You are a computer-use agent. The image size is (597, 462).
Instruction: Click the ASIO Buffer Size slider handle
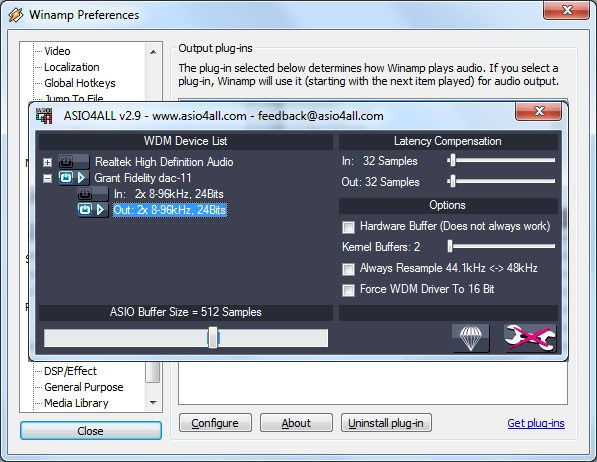[213, 337]
